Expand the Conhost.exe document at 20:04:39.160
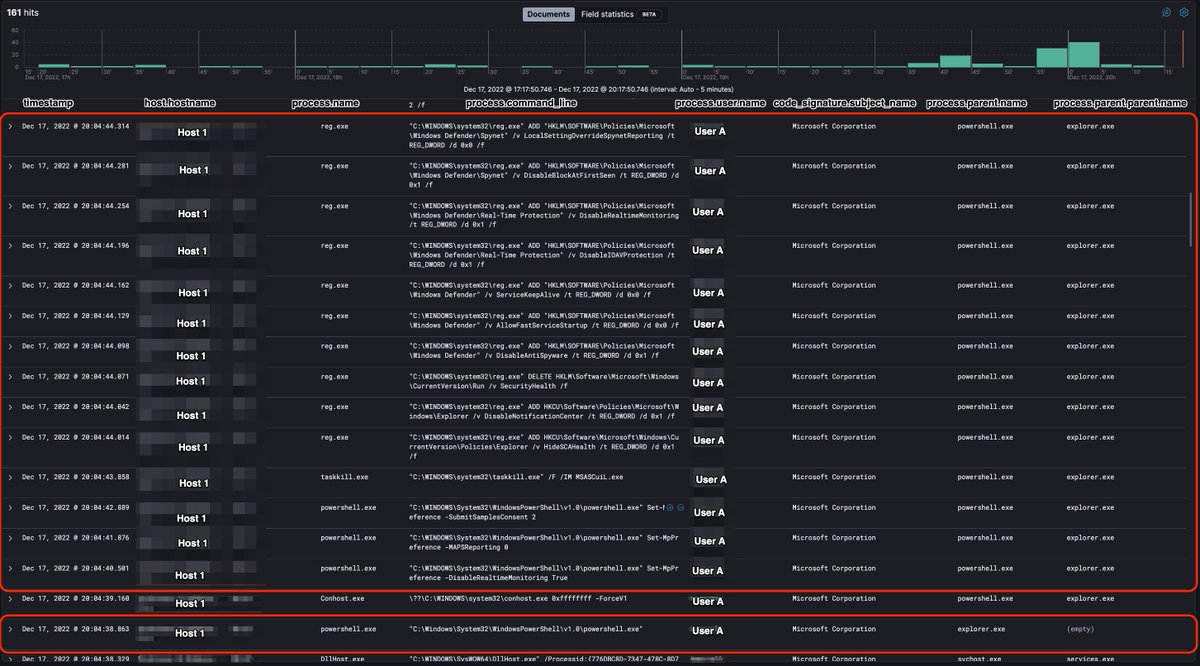 click(10, 599)
